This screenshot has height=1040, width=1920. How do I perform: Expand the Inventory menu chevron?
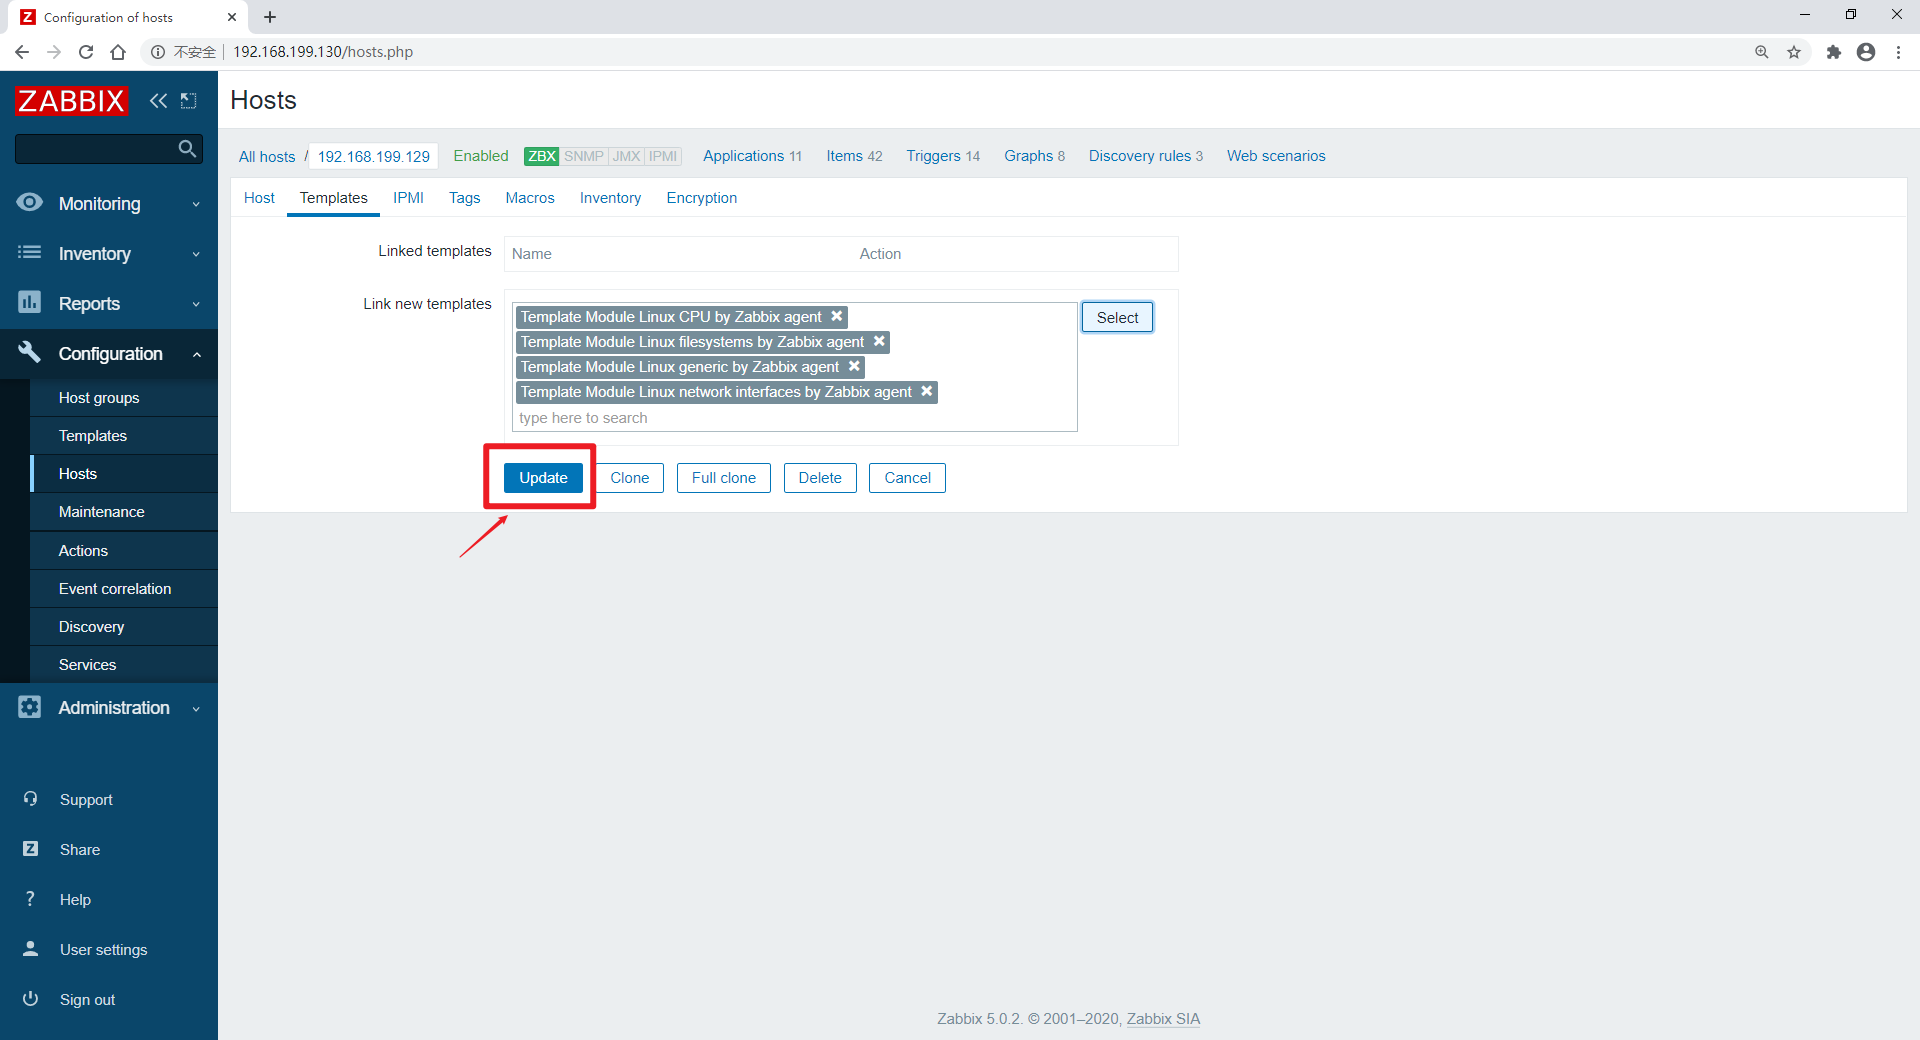pos(196,254)
